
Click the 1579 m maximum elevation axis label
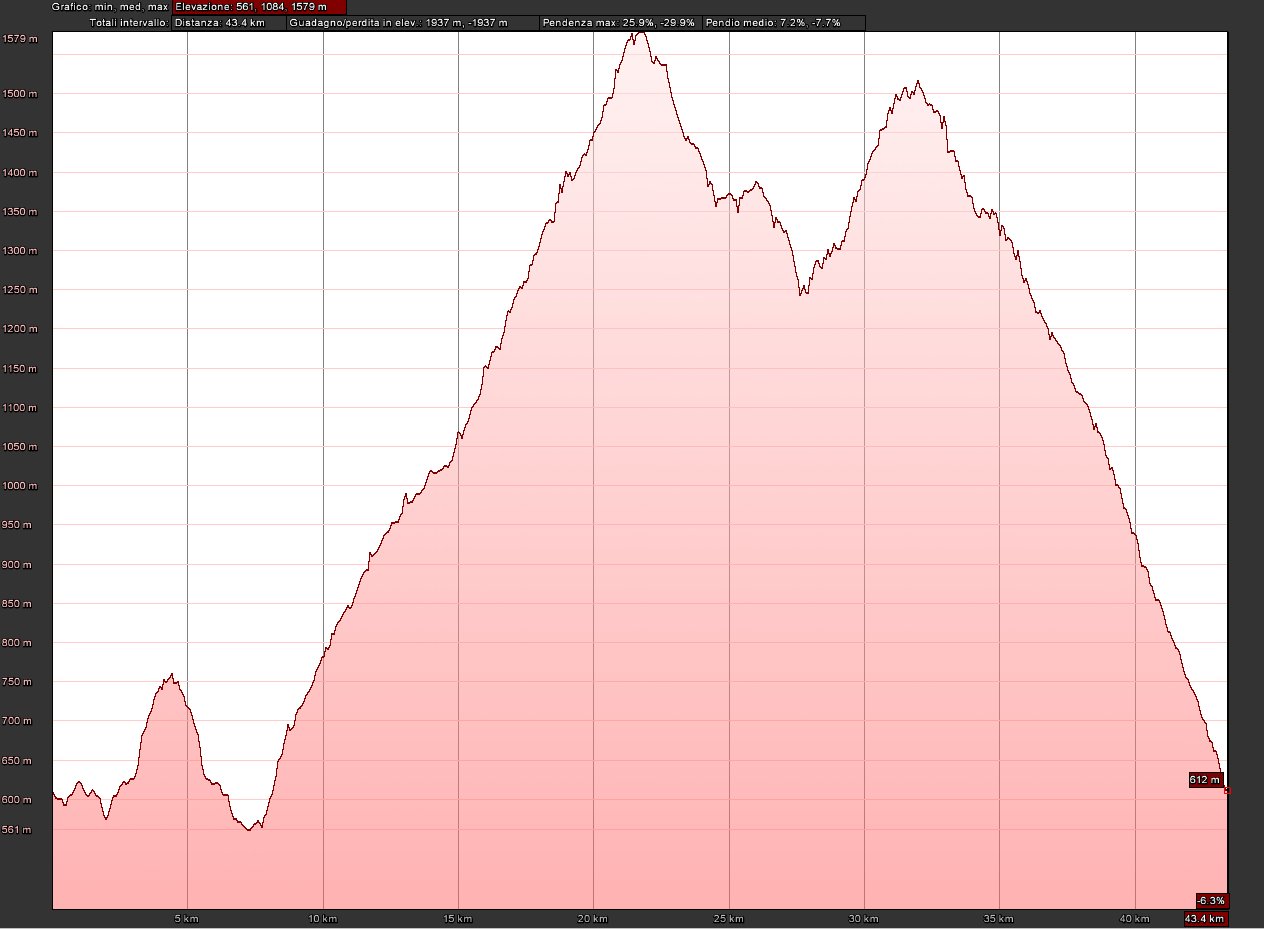[x=21, y=39]
